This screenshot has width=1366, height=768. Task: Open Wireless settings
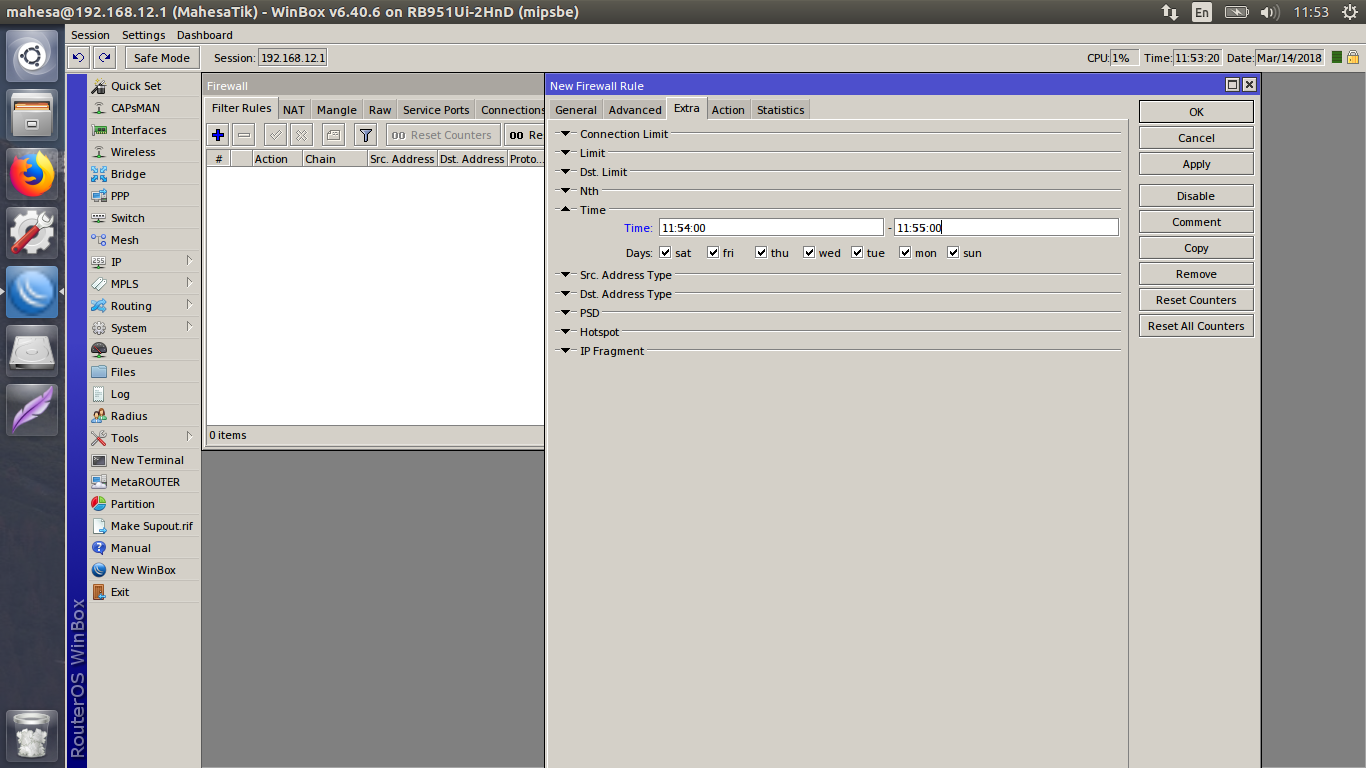coord(133,152)
